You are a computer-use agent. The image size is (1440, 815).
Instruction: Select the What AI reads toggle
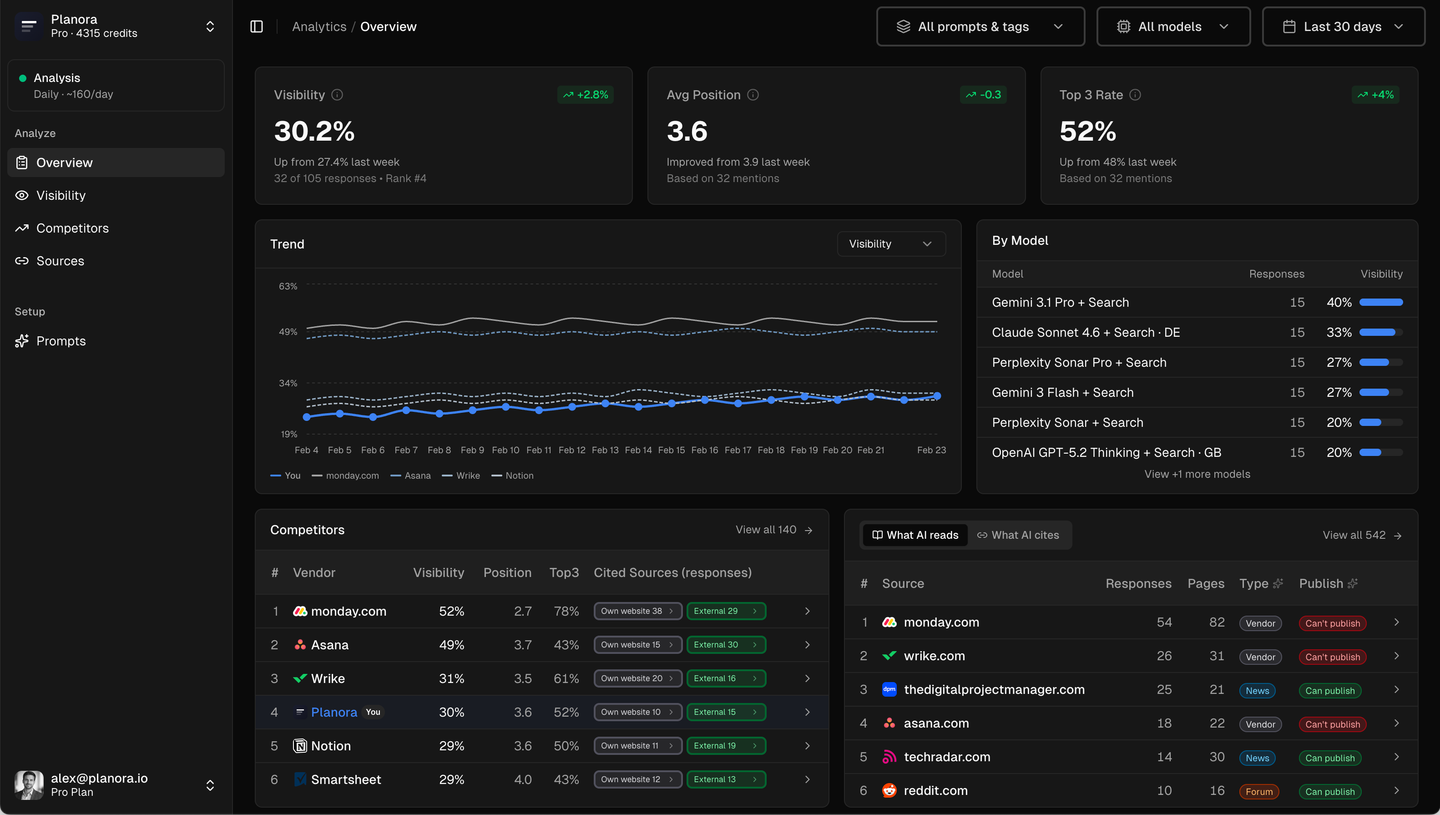(x=914, y=535)
